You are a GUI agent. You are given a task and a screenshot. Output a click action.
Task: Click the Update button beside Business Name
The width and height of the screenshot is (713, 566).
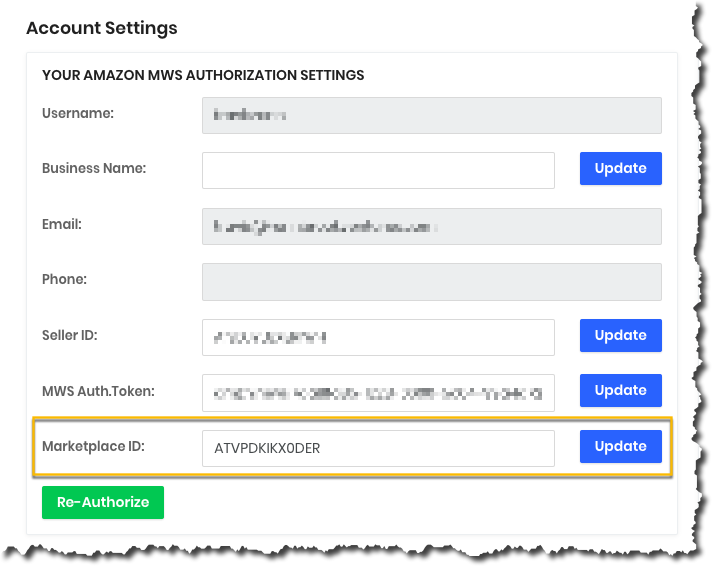(620, 168)
